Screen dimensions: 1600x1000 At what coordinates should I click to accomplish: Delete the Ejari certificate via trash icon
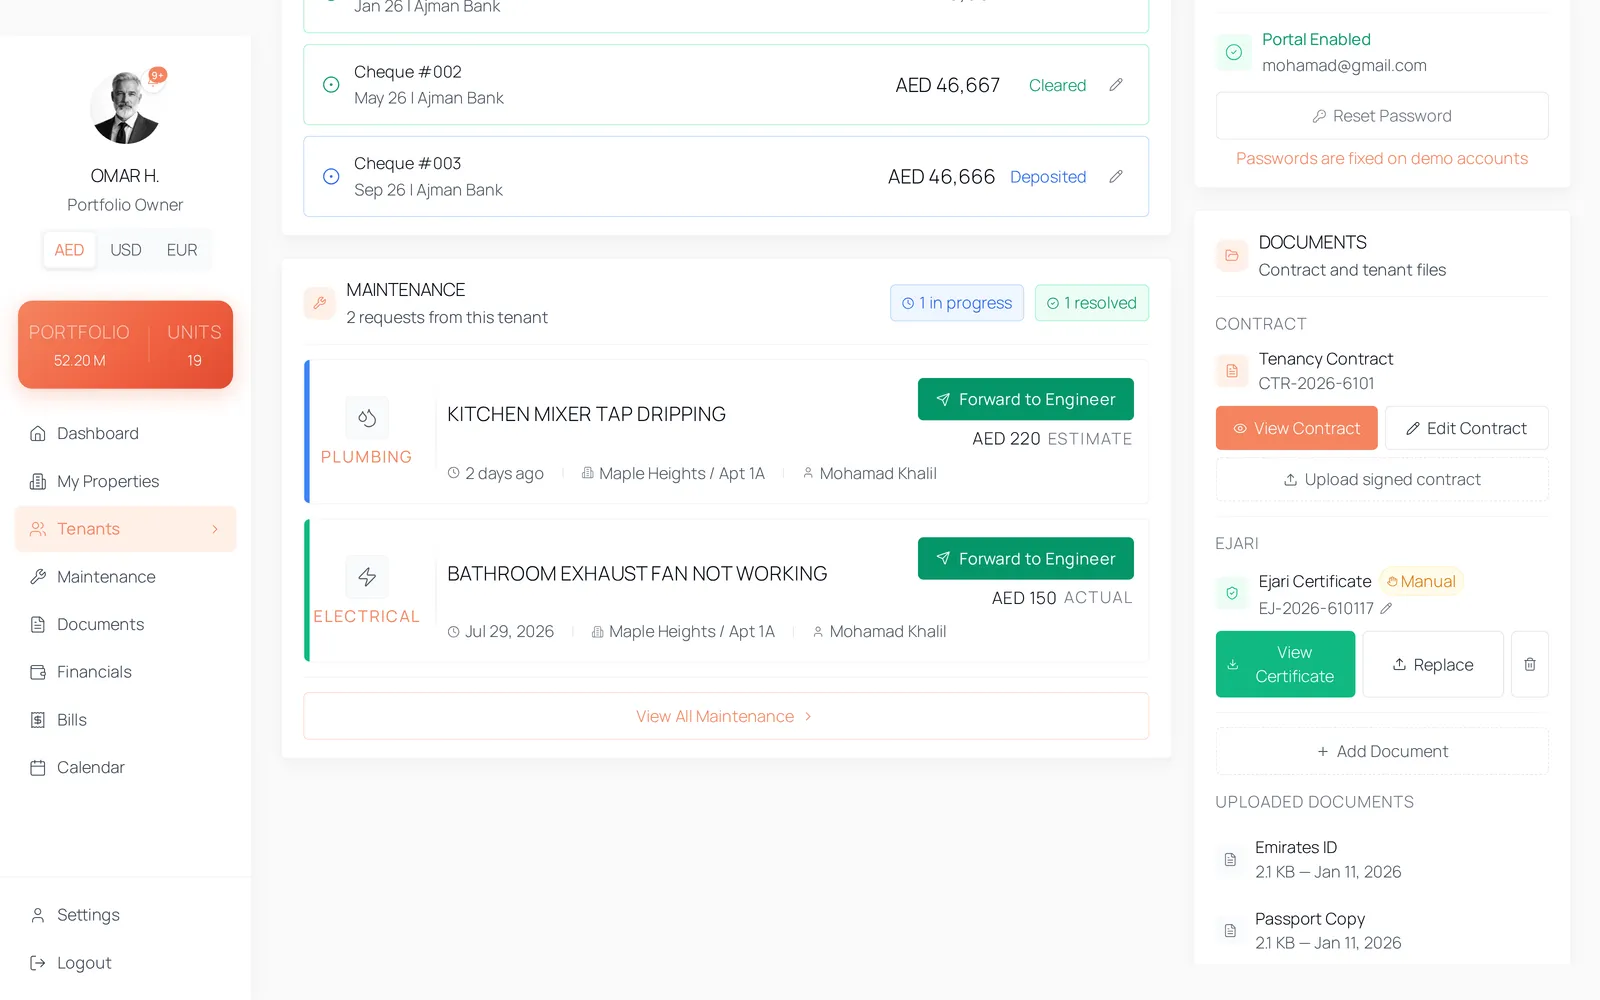tap(1530, 664)
